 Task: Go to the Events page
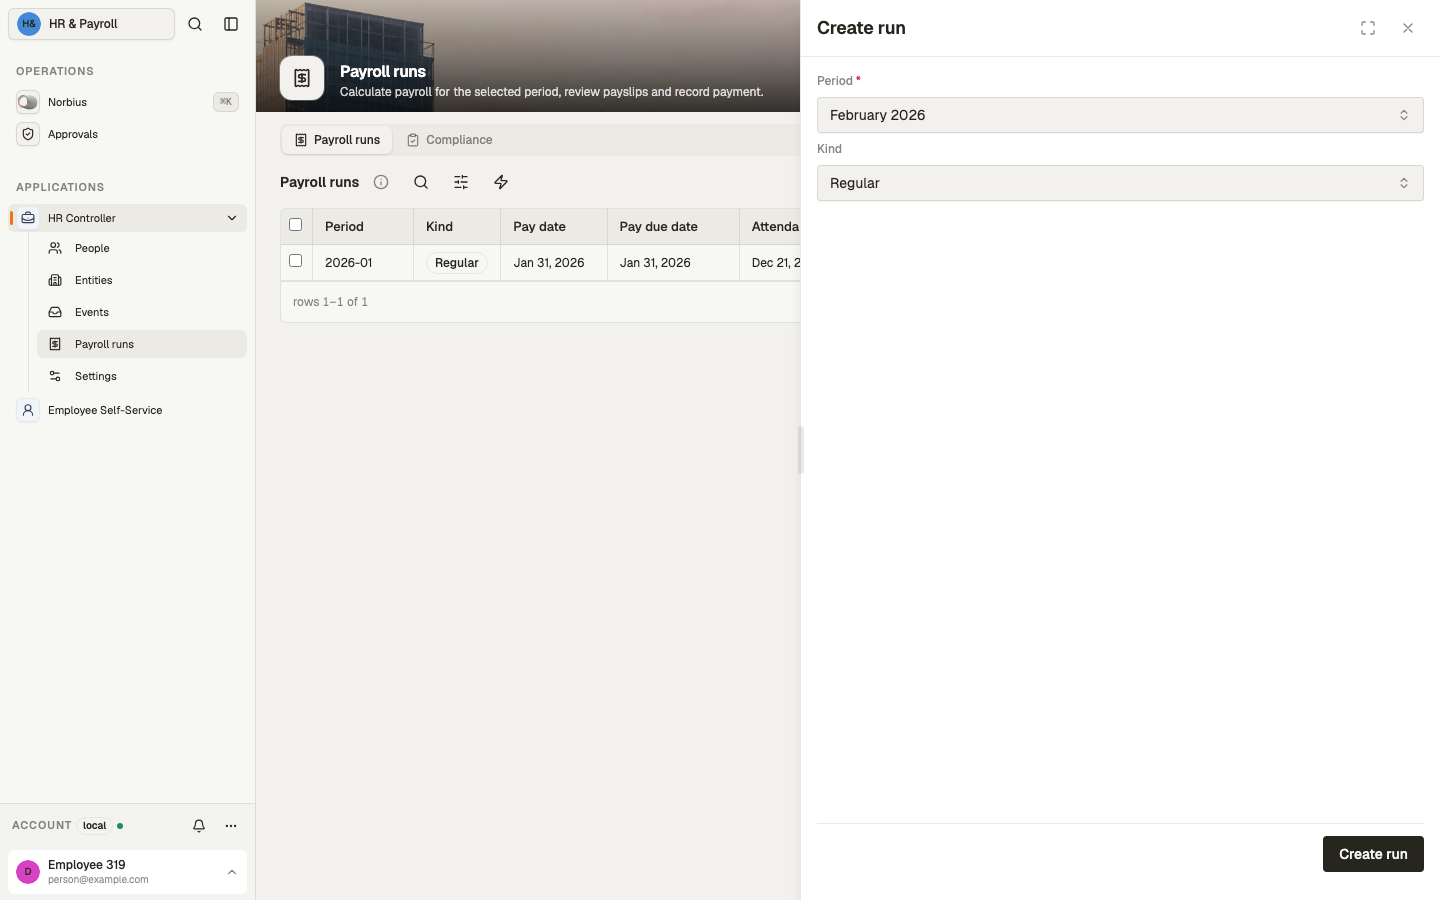pyautogui.click(x=142, y=312)
